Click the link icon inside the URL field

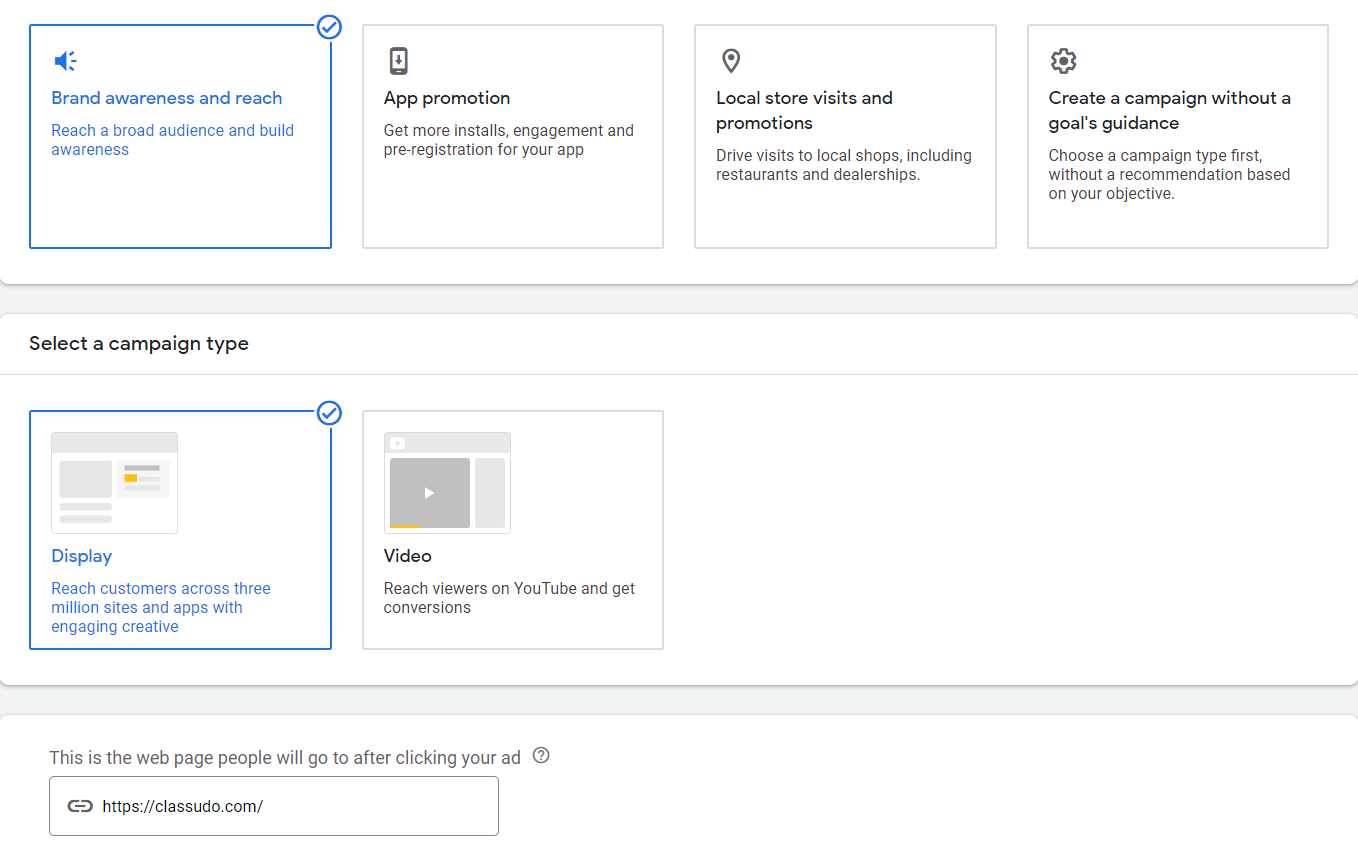tap(80, 805)
